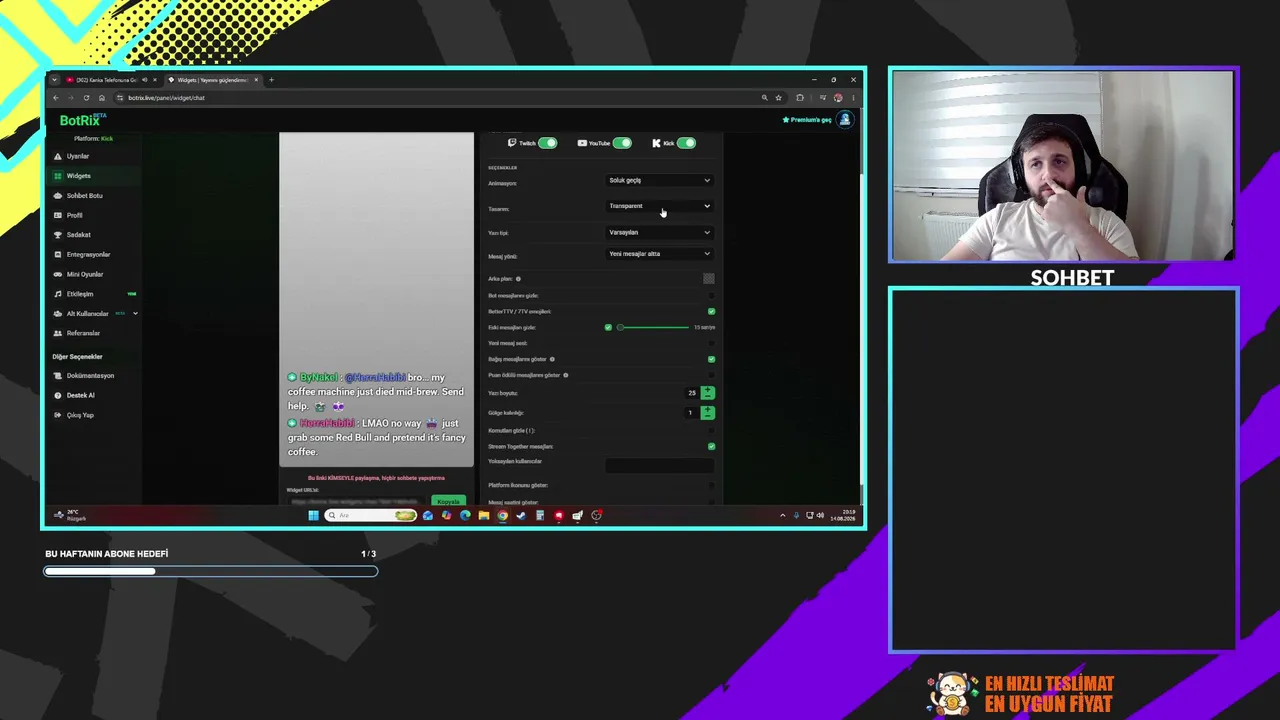The height and width of the screenshot is (720, 1280).
Task: Open the Etkileşim music note icon
Action: click(57, 294)
